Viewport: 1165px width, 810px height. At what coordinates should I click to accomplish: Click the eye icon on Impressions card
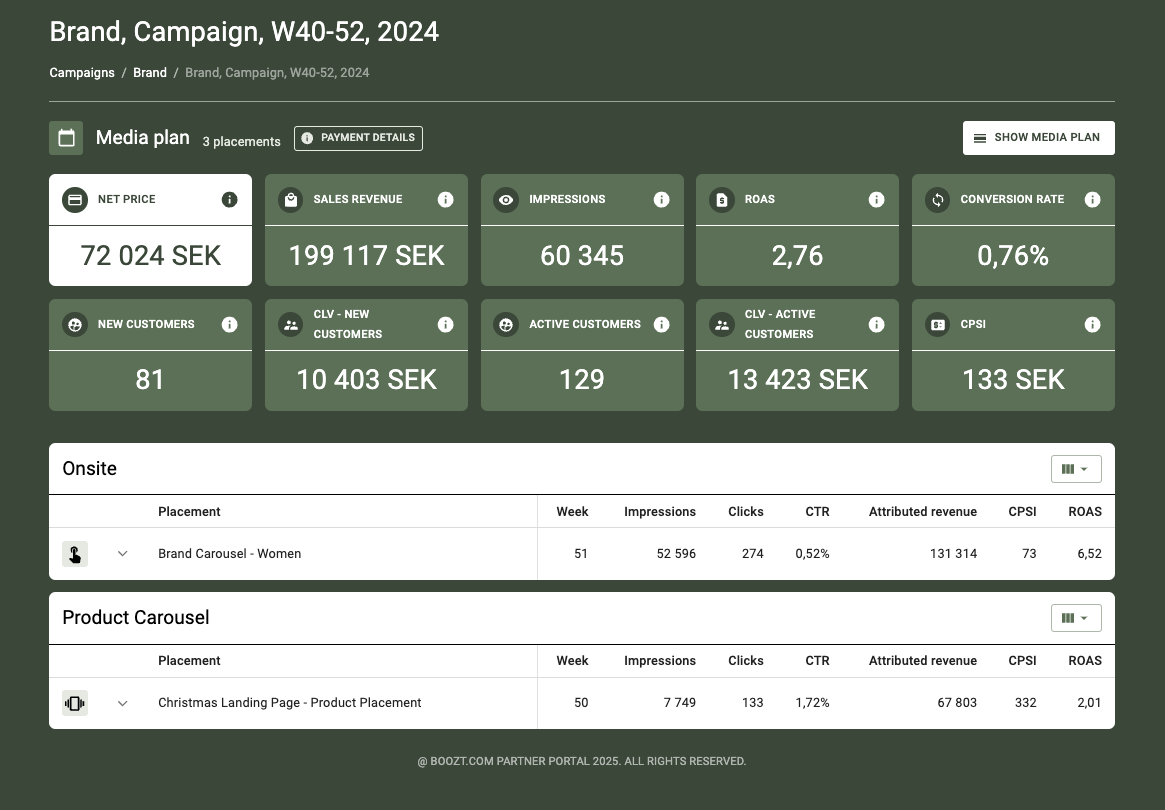click(x=506, y=200)
